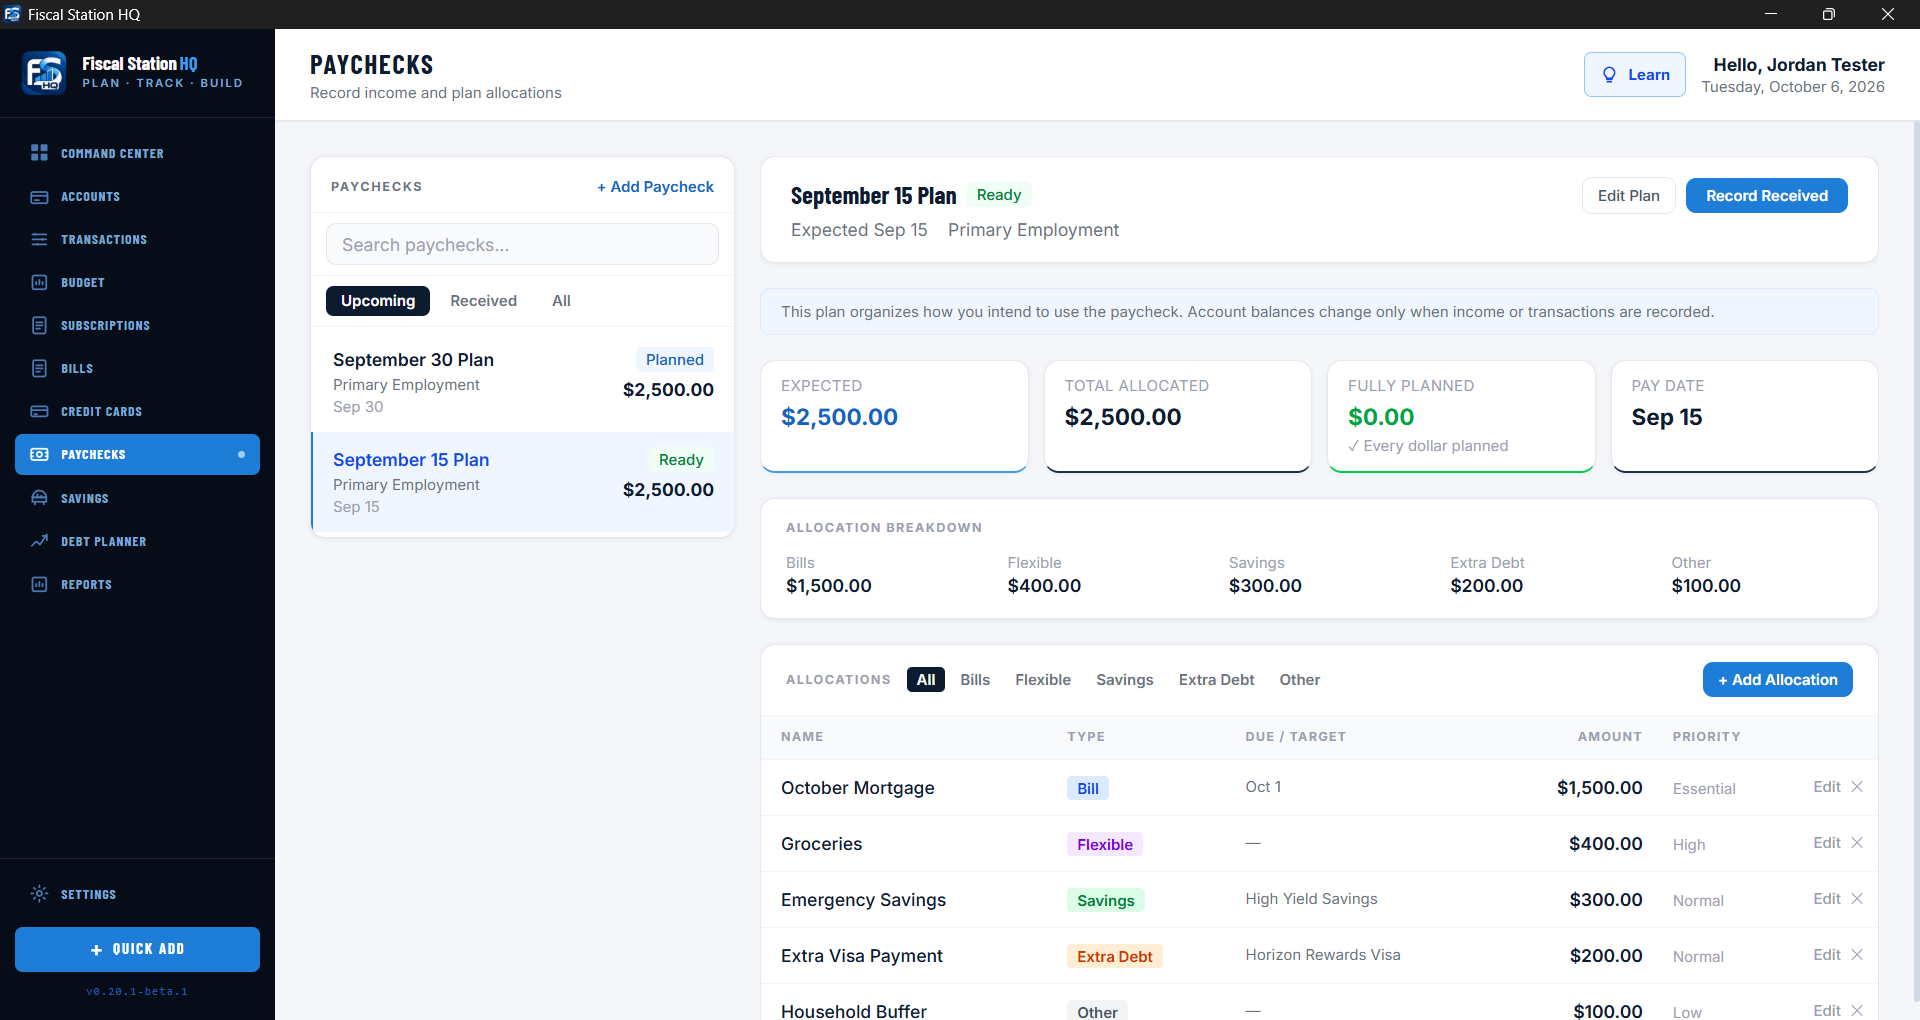Click the Reports chart icon
Image resolution: width=1920 pixels, height=1020 pixels.
(39, 584)
